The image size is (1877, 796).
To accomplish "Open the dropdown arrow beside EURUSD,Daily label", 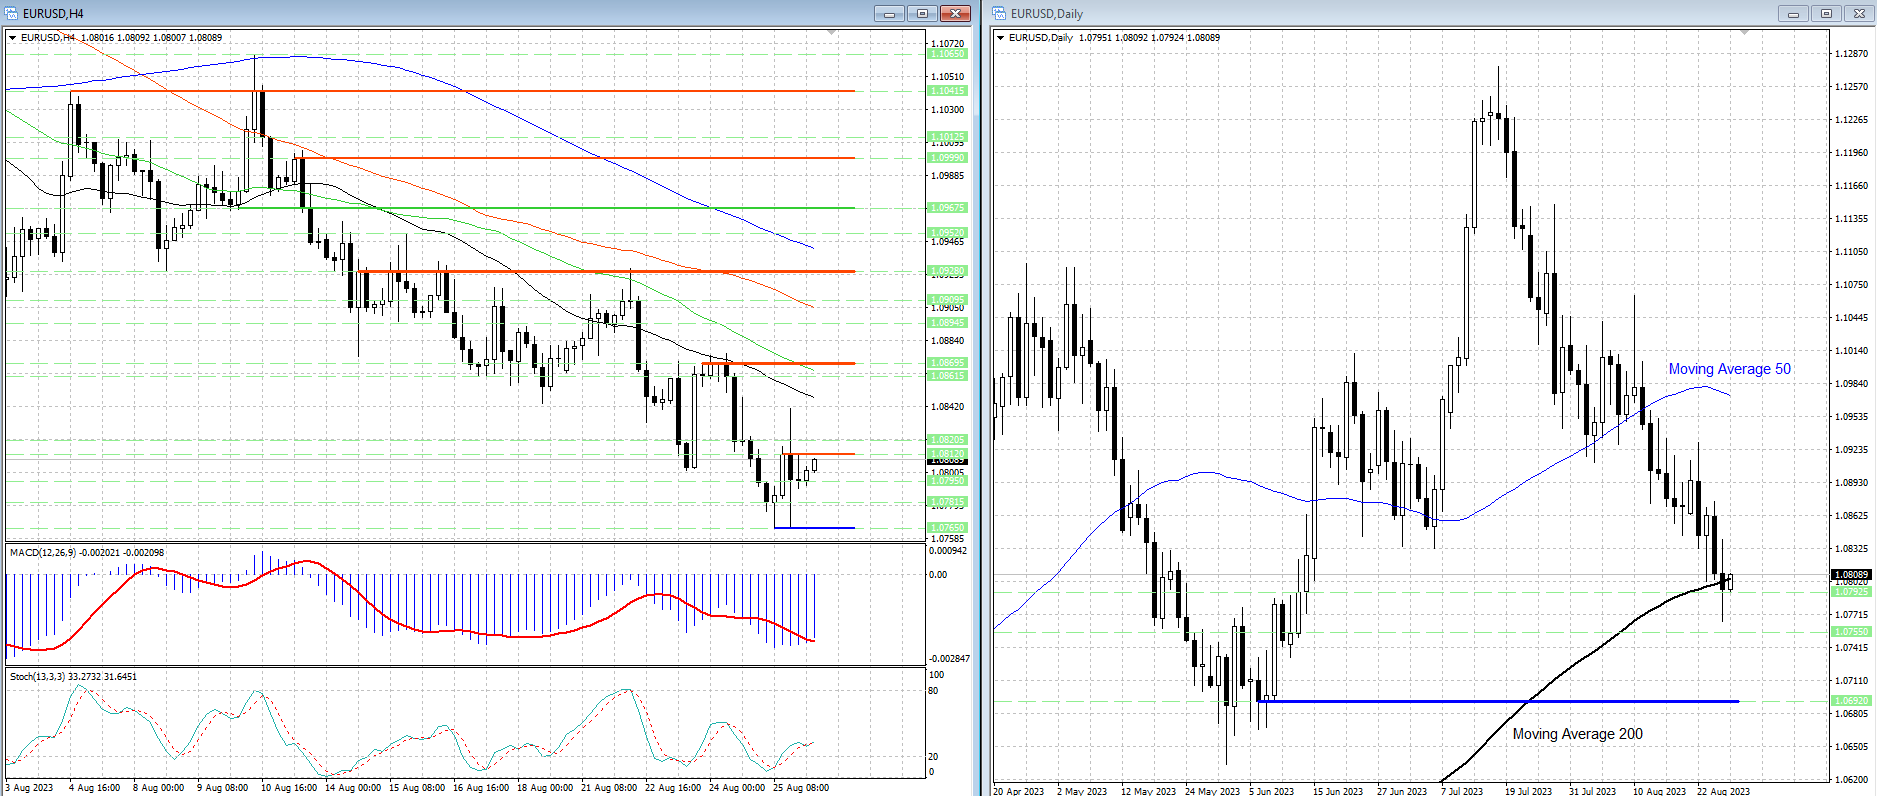I will click(1000, 38).
